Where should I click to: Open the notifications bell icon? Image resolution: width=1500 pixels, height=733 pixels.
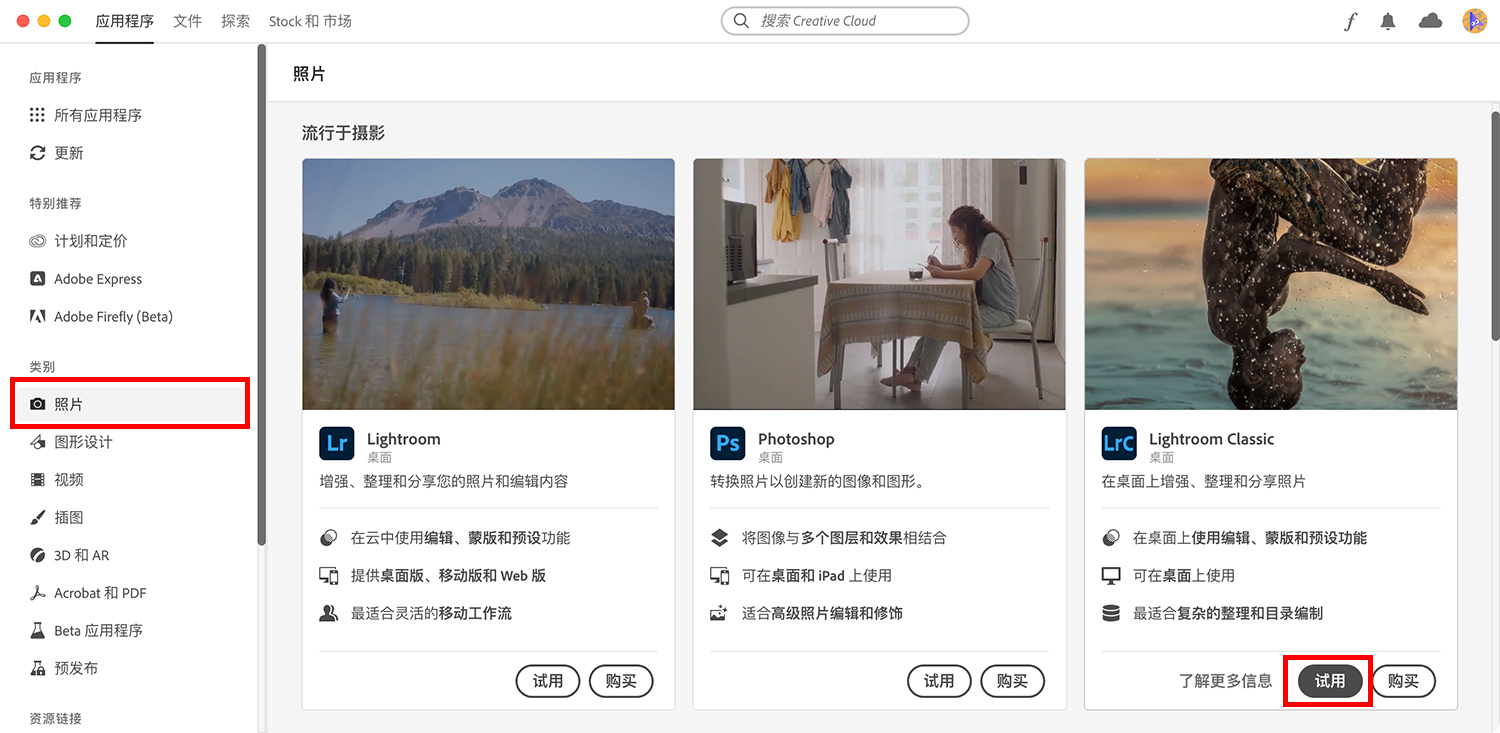[x=1388, y=21]
